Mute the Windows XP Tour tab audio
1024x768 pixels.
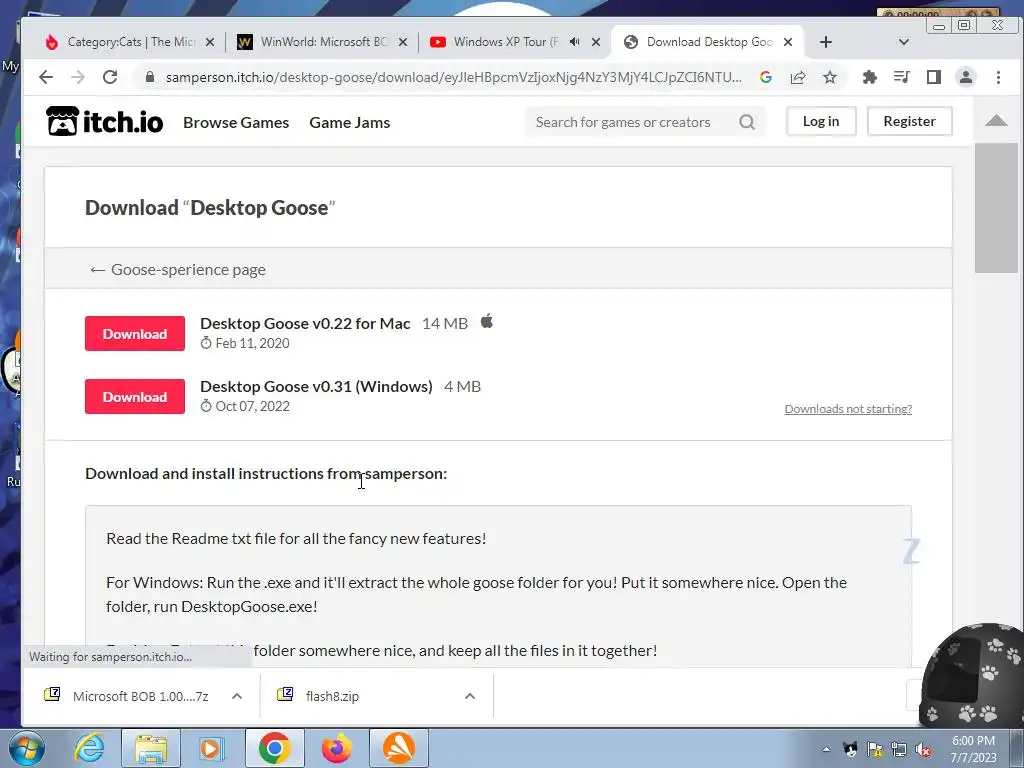[574, 42]
